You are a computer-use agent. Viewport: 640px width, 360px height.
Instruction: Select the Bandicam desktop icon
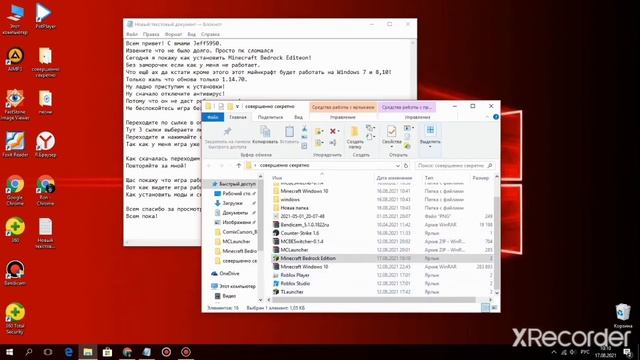tap(15, 273)
